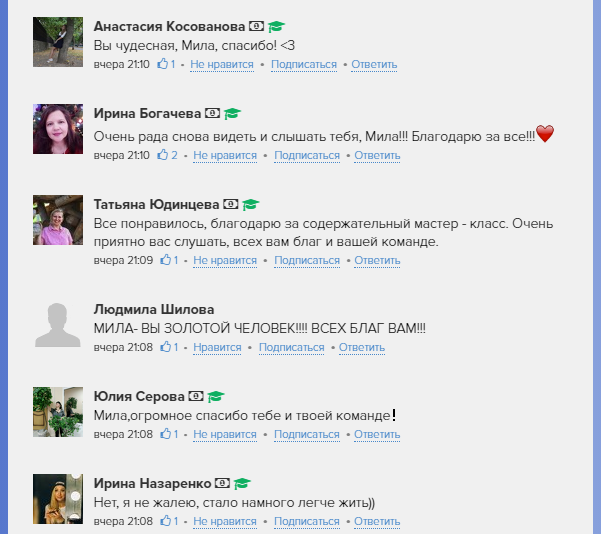Toggle 'Нравится' on Людмила Шилова's comment
Image resolution: width=601 pixels, height=534 pixels.
(x=217, y=347)
